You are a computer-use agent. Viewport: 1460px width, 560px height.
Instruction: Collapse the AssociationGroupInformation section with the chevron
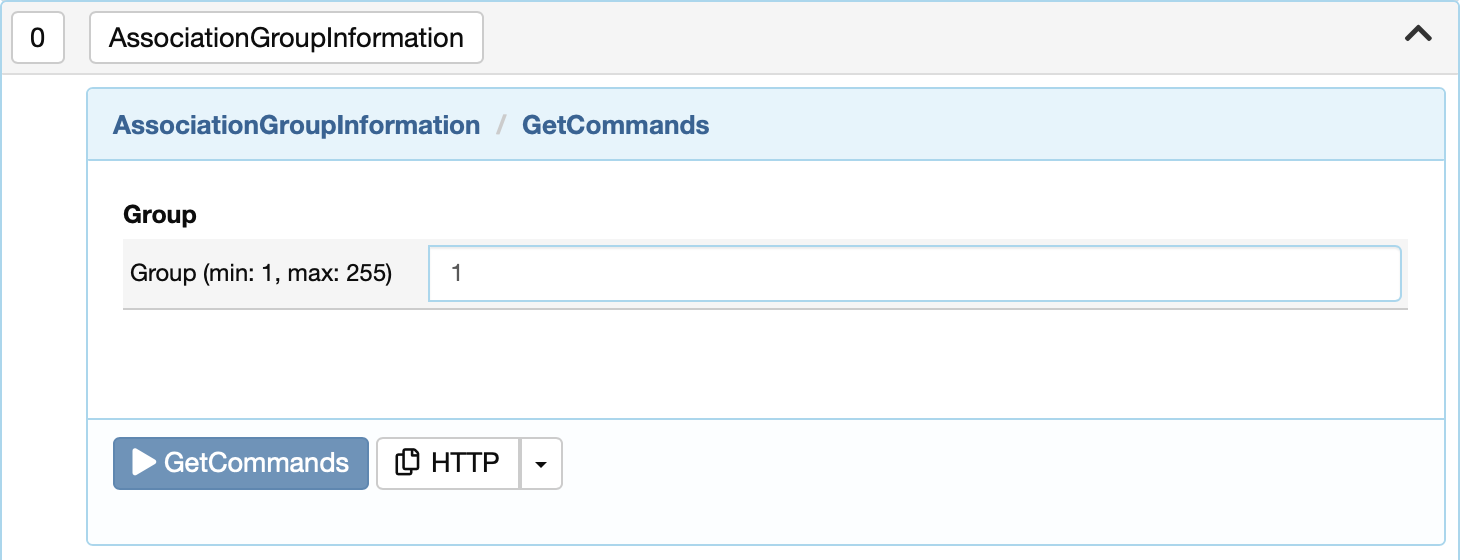point(1418,34)
